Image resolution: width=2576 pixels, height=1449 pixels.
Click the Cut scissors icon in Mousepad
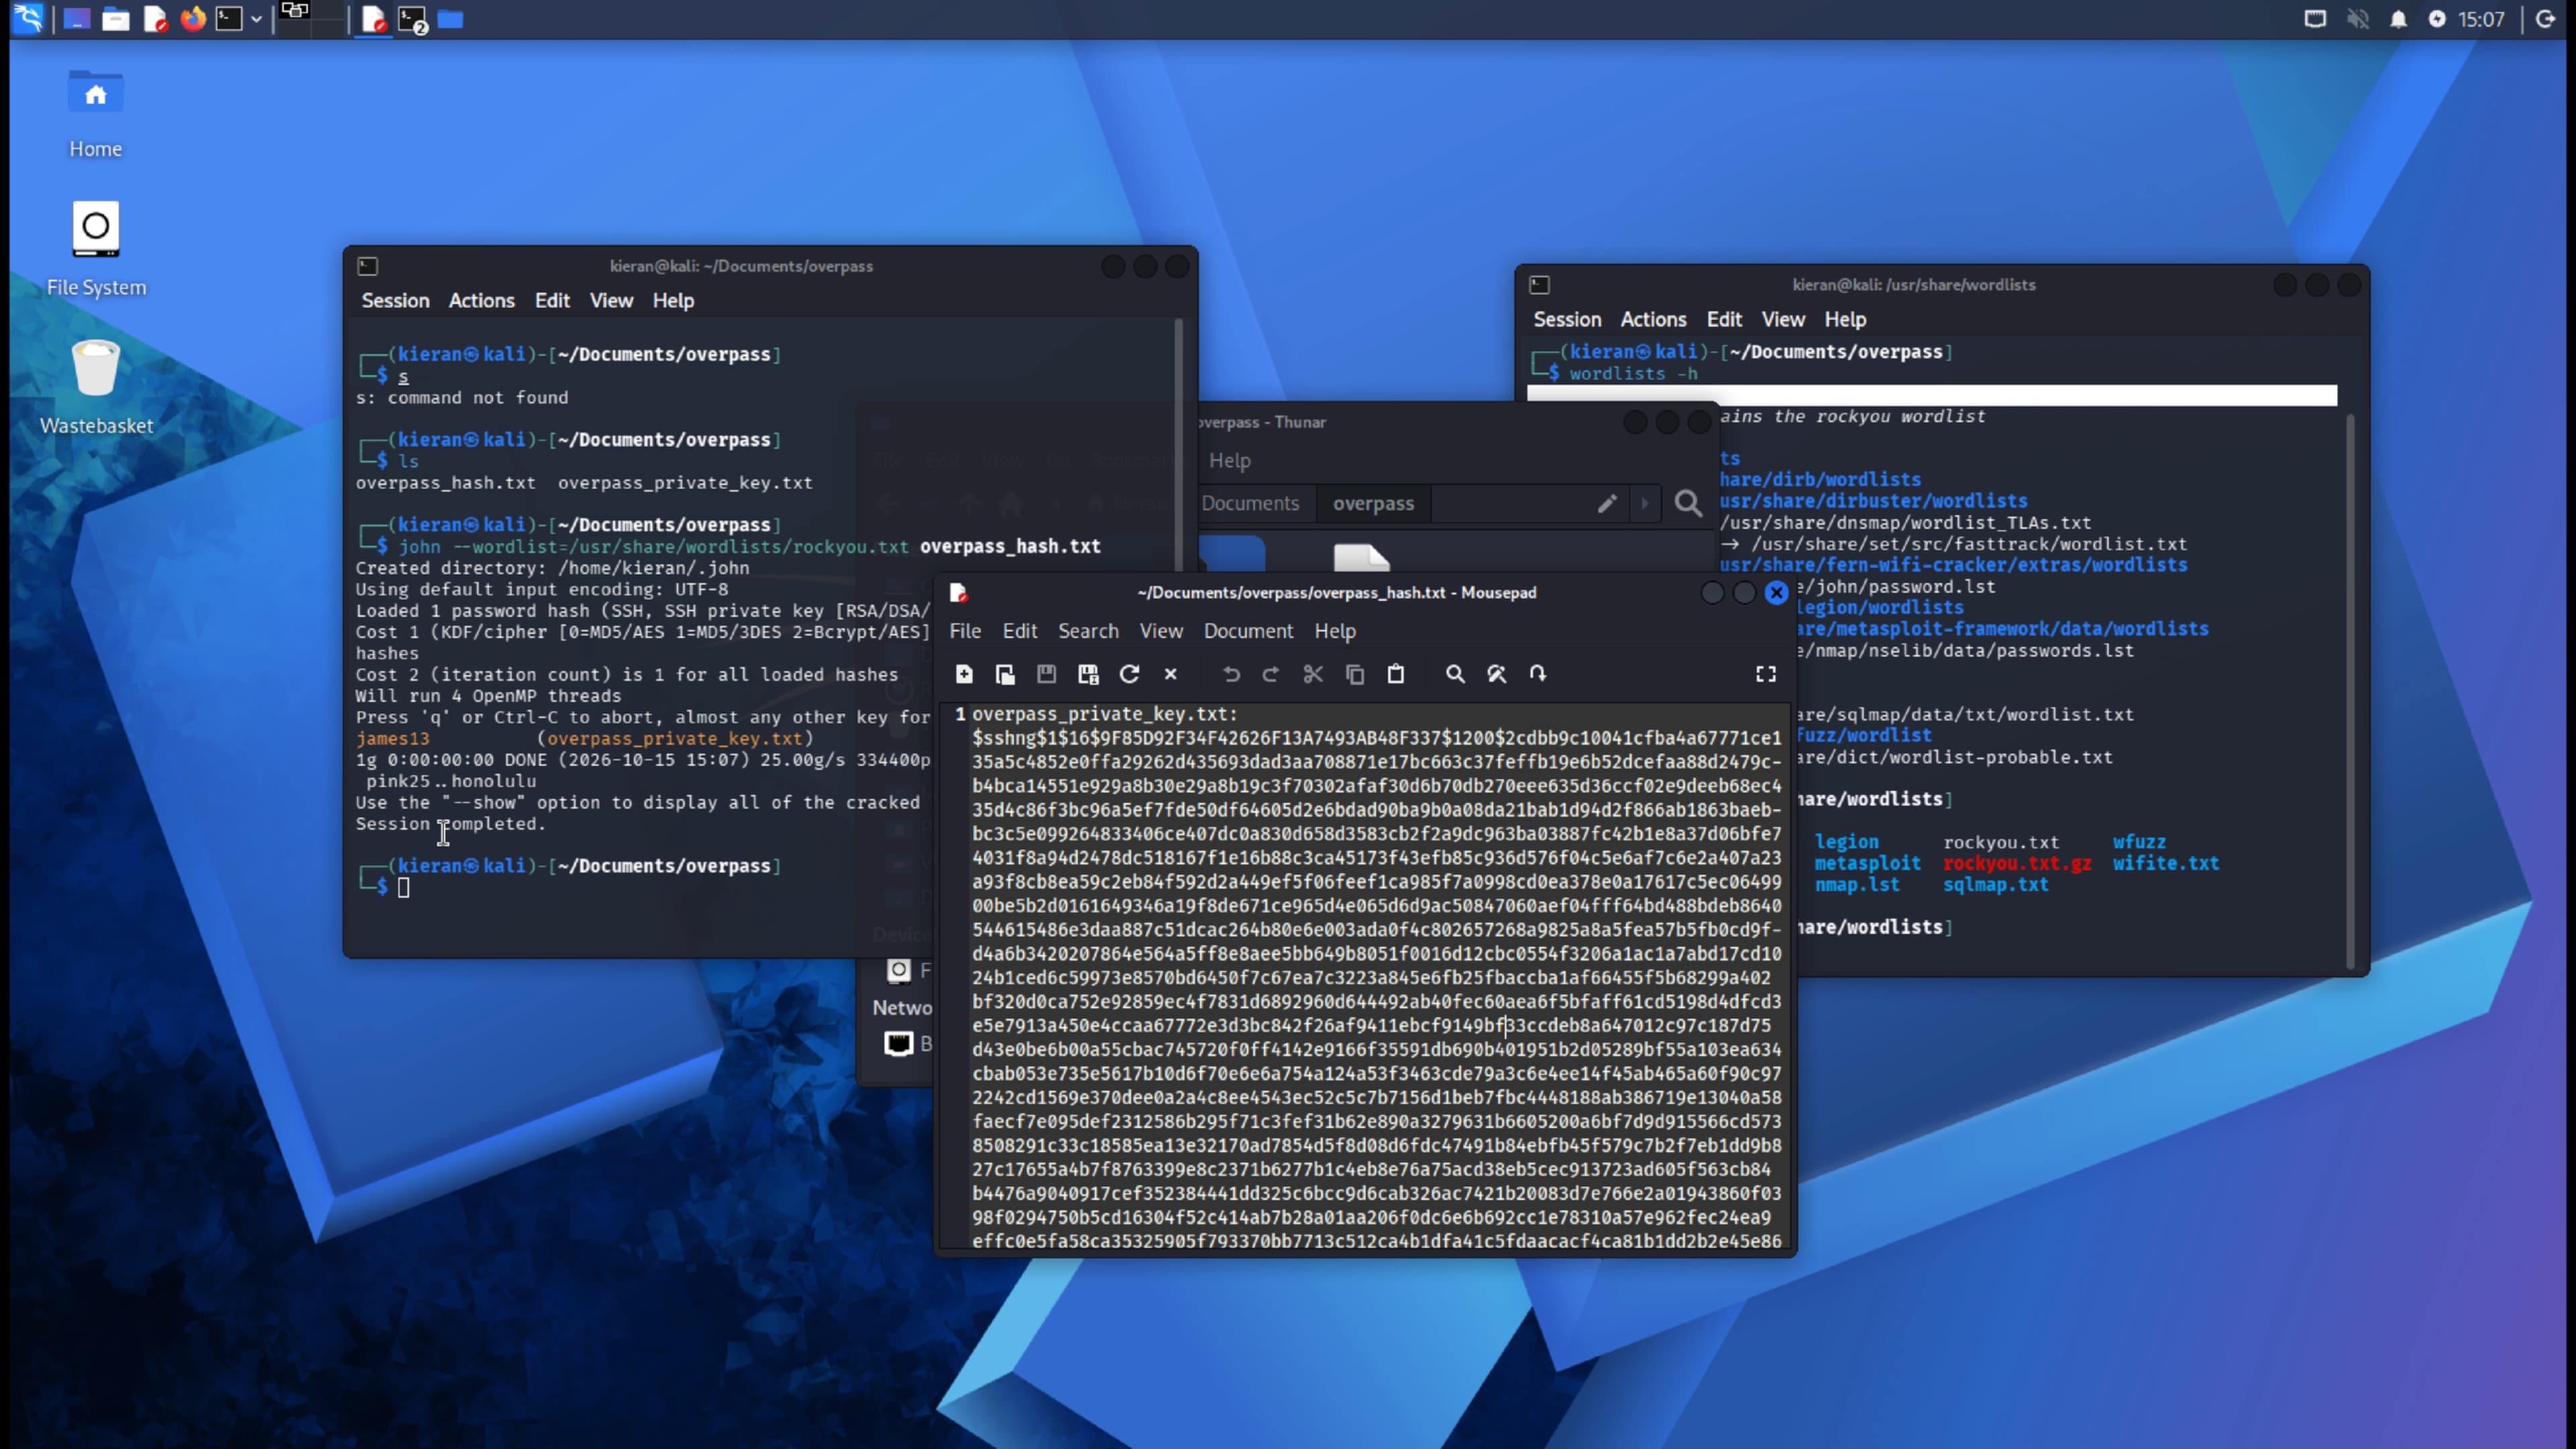(x=1313, y=674)
